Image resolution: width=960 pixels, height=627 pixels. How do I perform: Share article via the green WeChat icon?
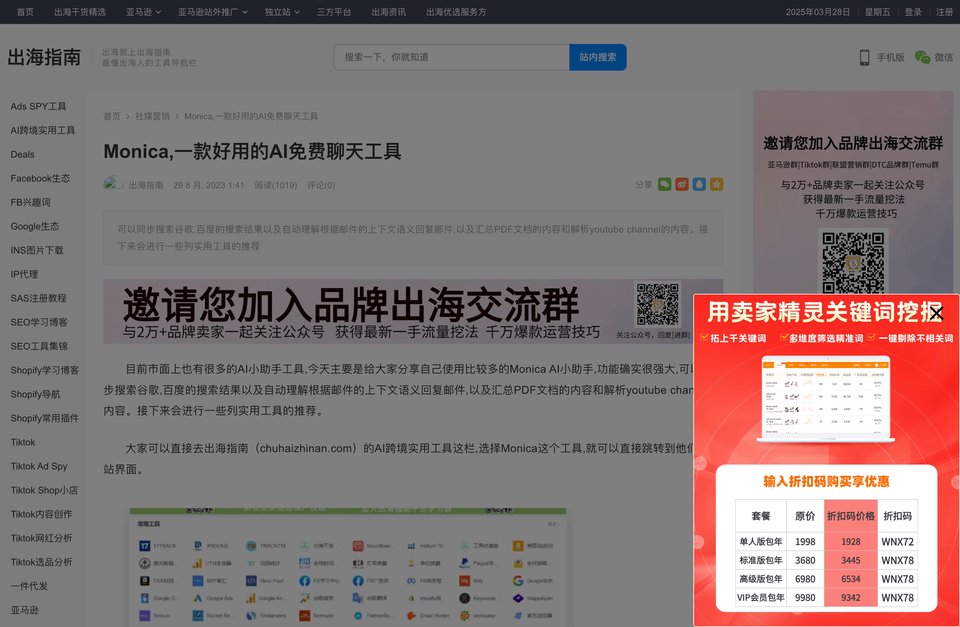tap(664, 184)
